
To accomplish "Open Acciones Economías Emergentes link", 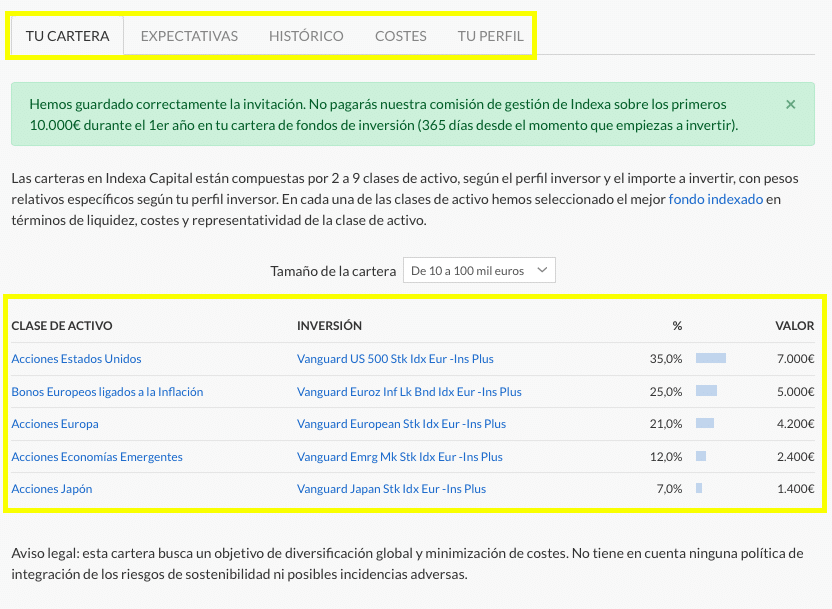I will point(97,457).
